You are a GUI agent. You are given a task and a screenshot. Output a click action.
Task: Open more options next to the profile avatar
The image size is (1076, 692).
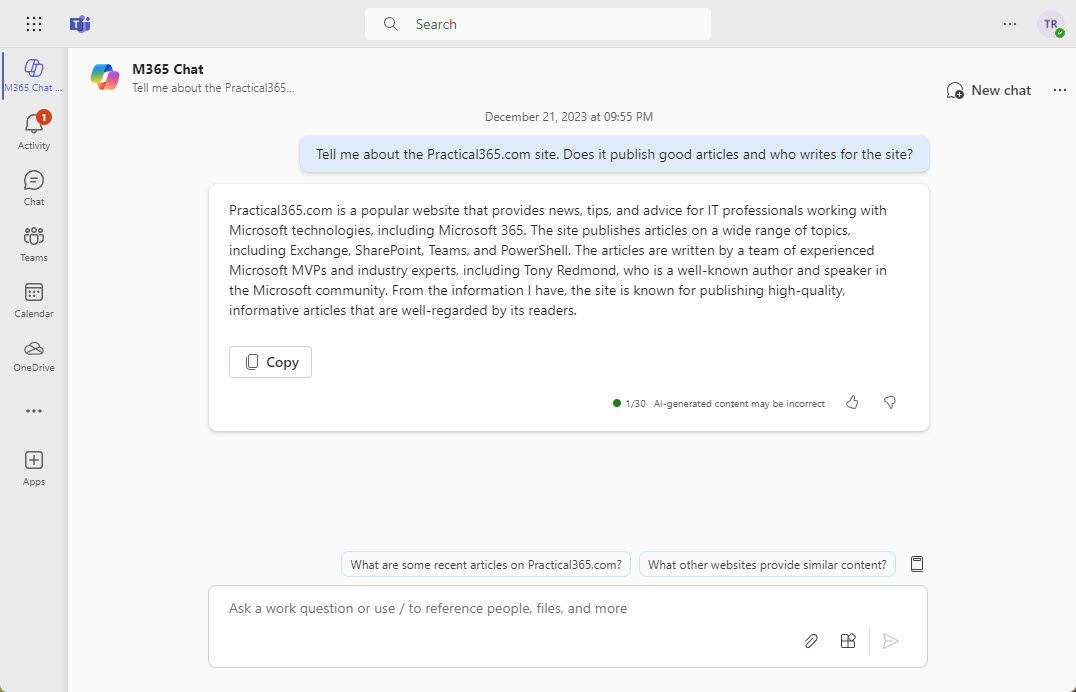(1009, 23)
